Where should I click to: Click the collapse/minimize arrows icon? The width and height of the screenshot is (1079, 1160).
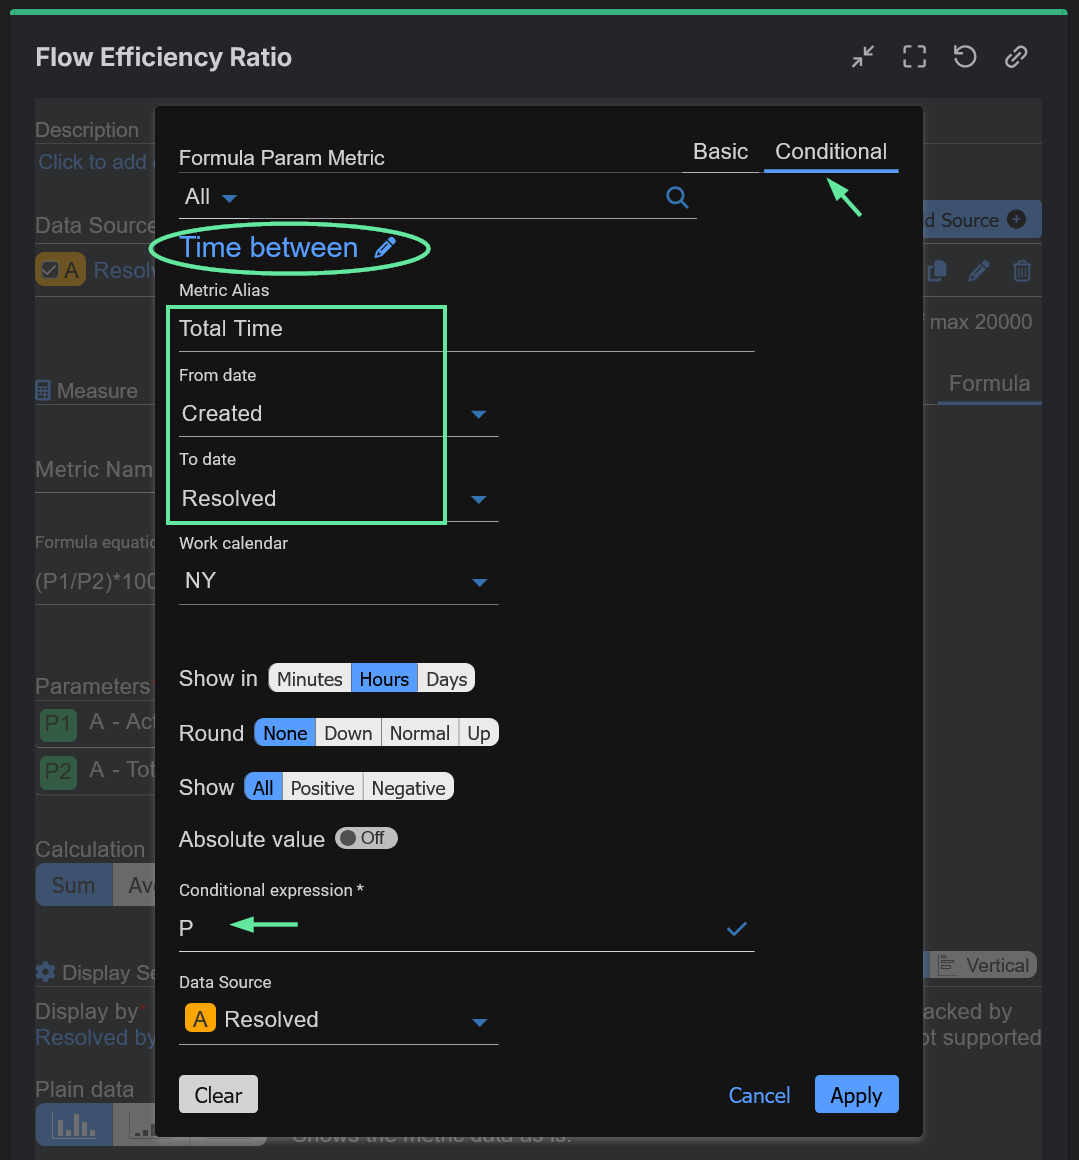863,57
